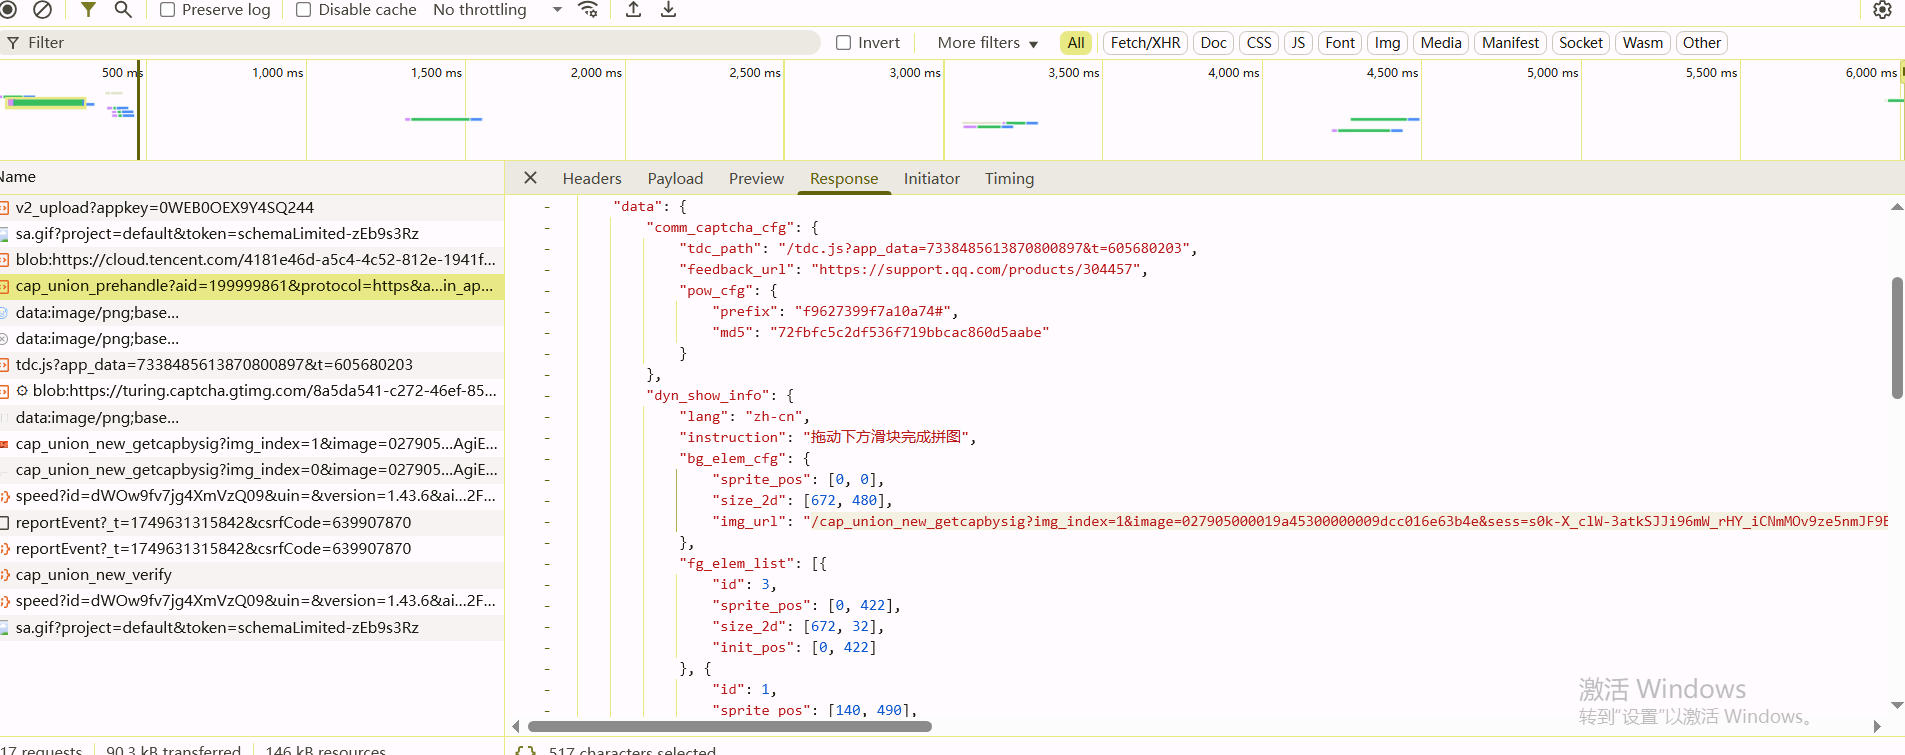1905x755 pixels.
Task: Tick the Disable cache checkbox
Action: 304,10
